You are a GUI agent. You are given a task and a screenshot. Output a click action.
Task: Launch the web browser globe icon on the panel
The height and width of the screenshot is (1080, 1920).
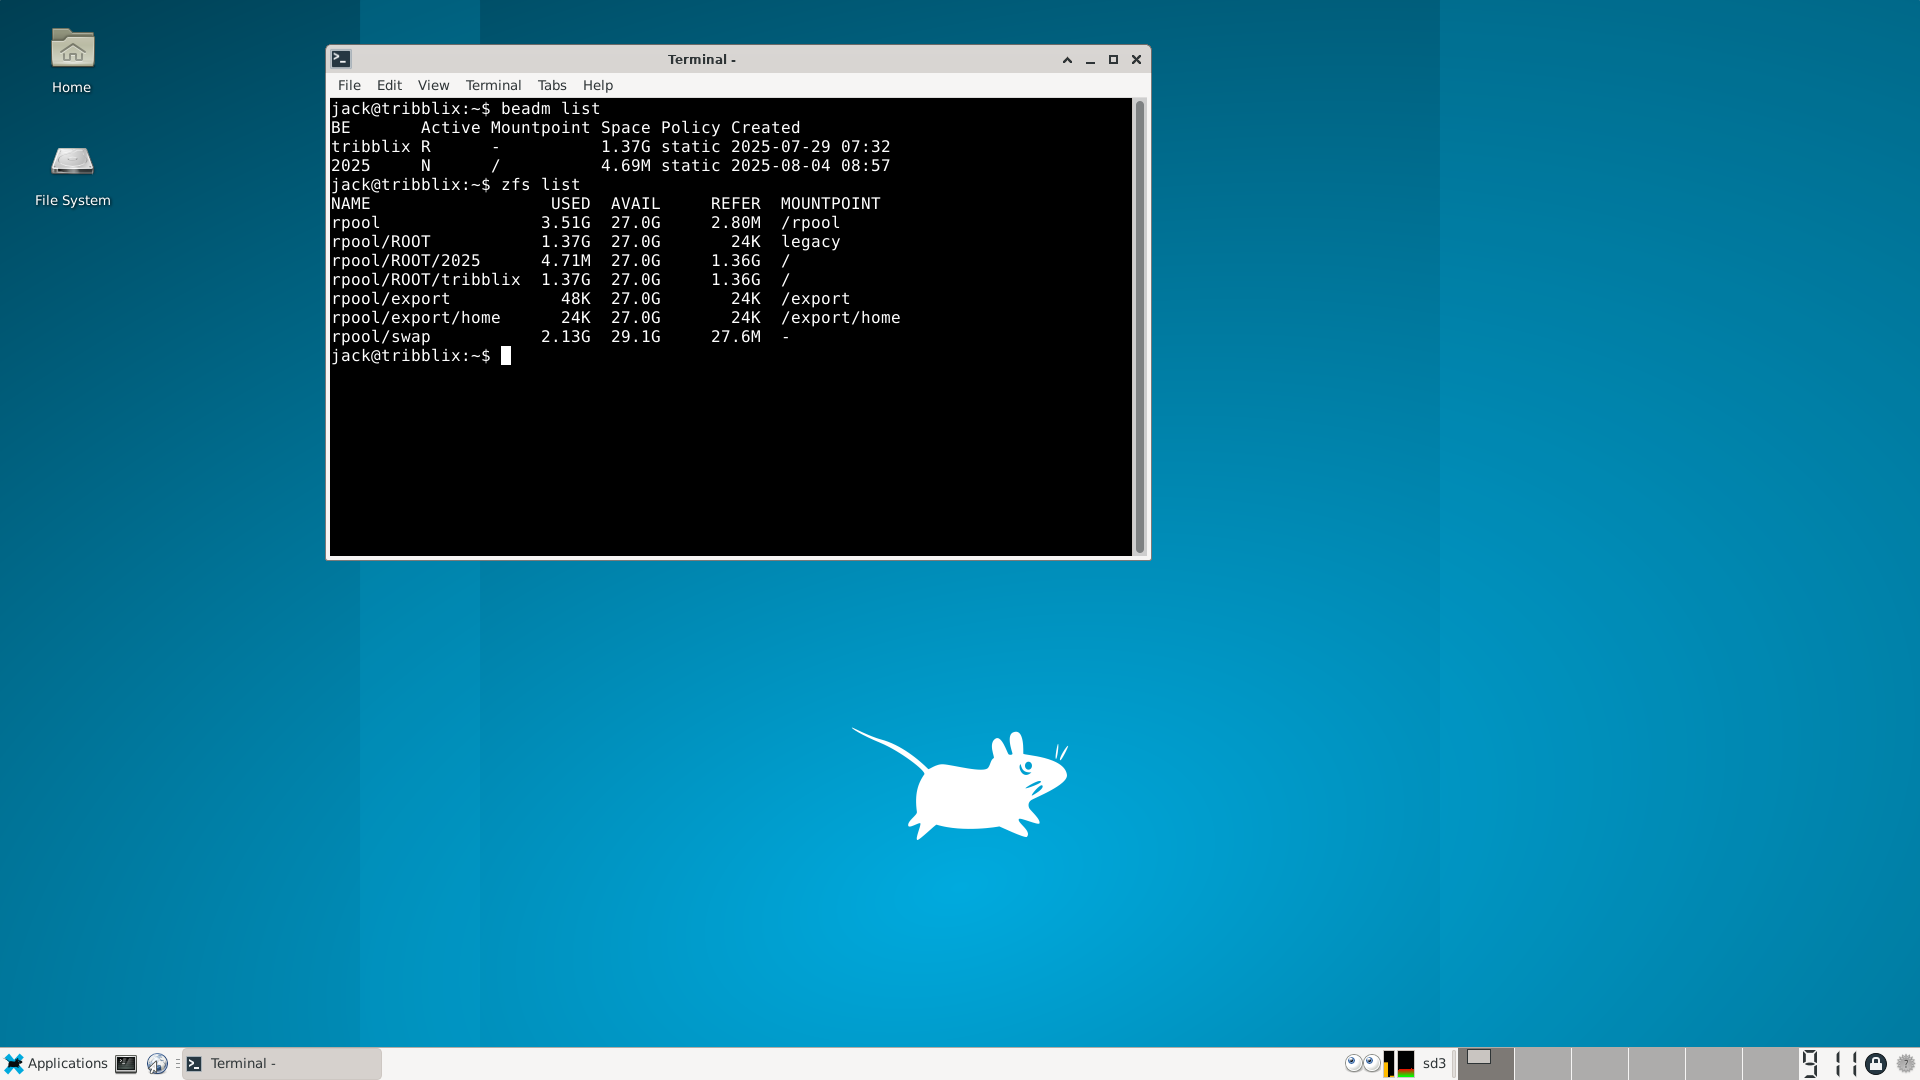pyautogui.click(x=157, y=1064)
